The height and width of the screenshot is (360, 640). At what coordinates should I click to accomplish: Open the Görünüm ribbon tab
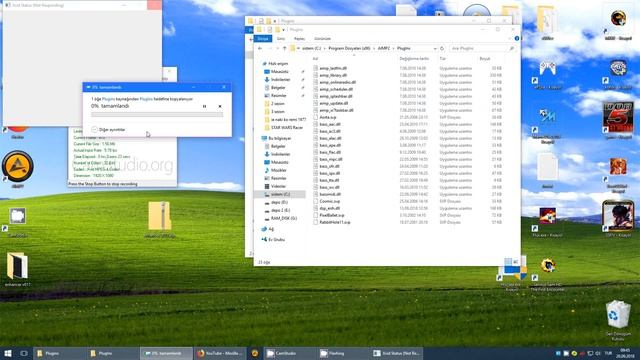click(322, 38)
